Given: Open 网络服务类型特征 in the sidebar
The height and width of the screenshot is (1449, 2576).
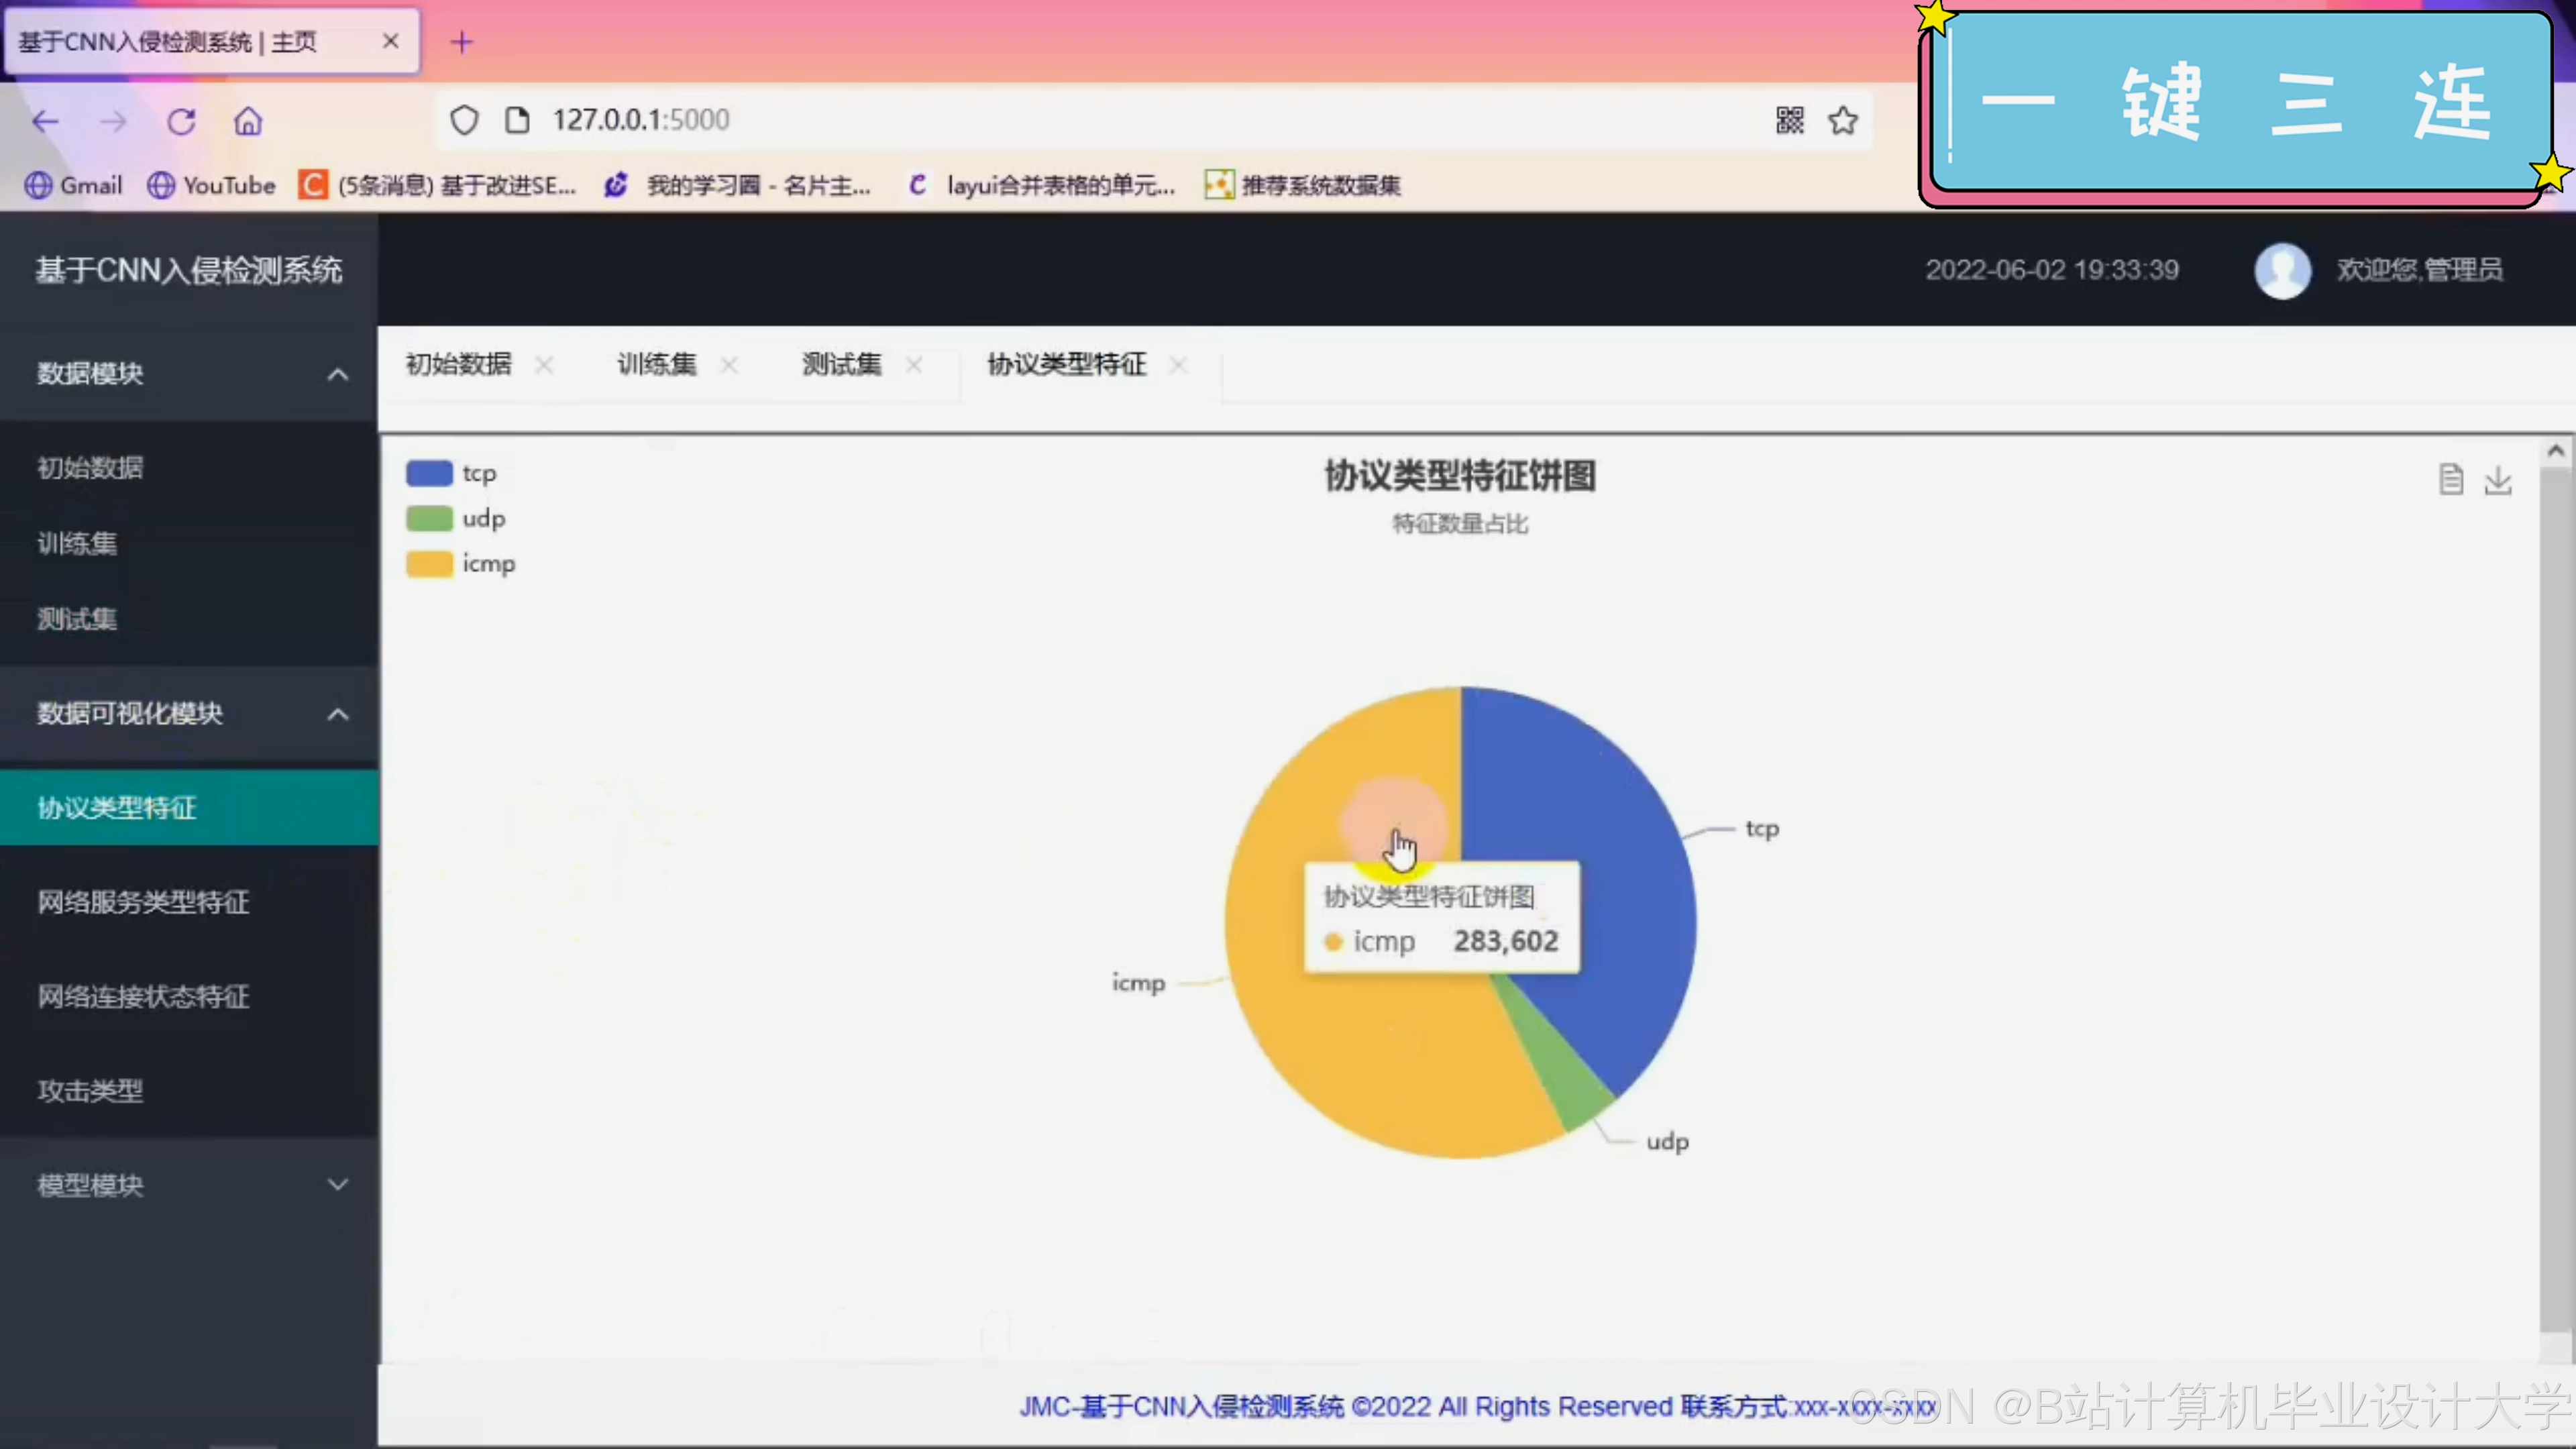Looking at the screenshot, I should tap(143, 902).
